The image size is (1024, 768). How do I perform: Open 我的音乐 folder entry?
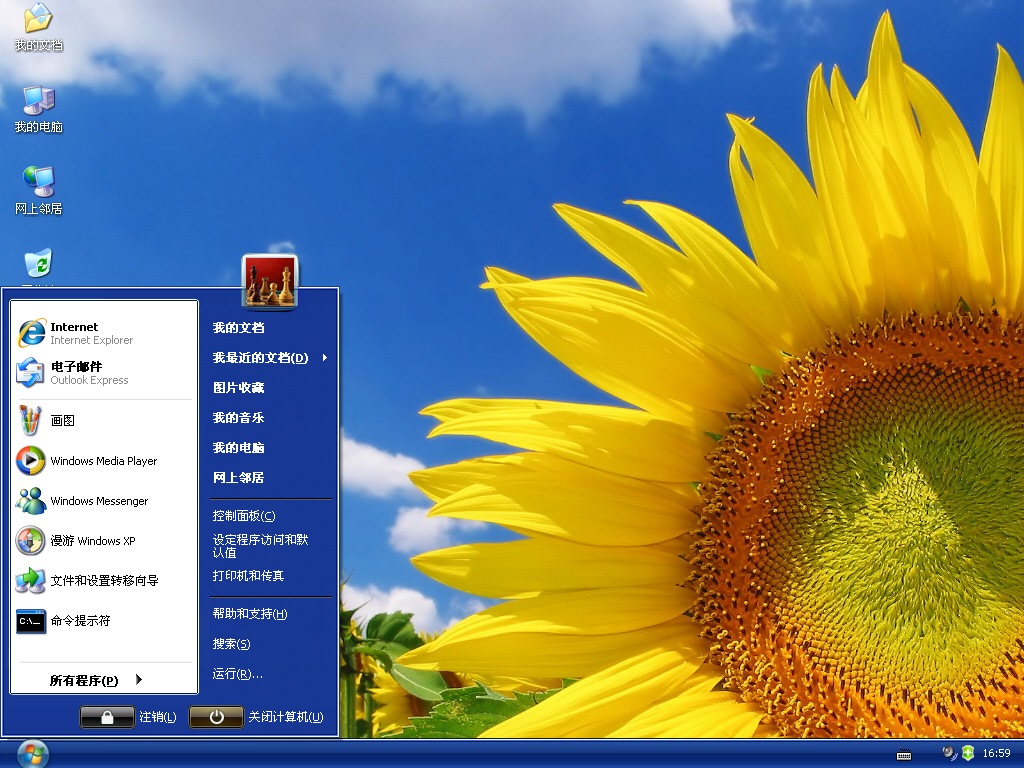[x=238, y=418]
